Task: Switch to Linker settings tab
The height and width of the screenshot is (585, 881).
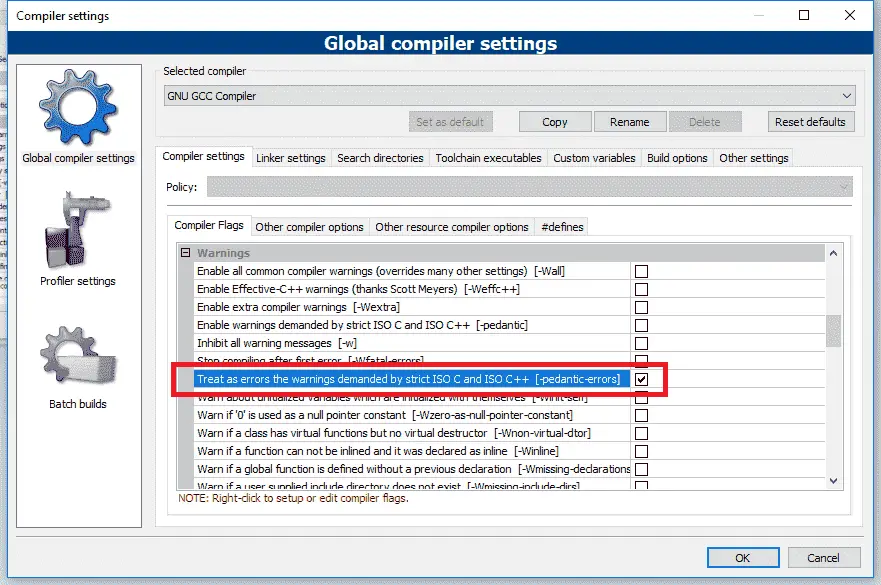Action: [x=290, y=158]
